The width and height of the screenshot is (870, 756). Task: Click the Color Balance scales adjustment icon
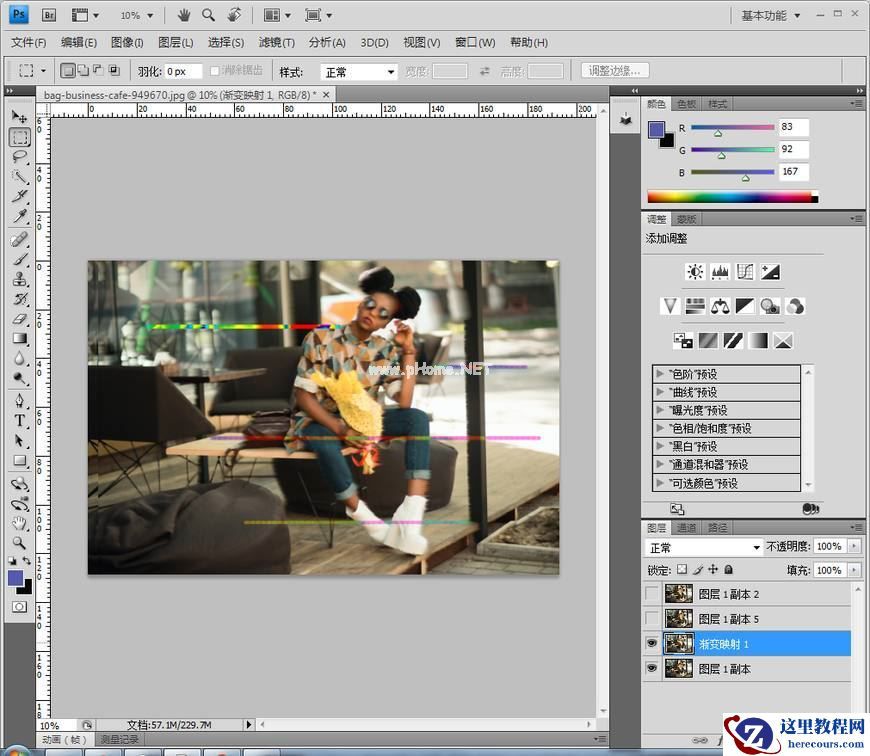click(x=720, y=306)
